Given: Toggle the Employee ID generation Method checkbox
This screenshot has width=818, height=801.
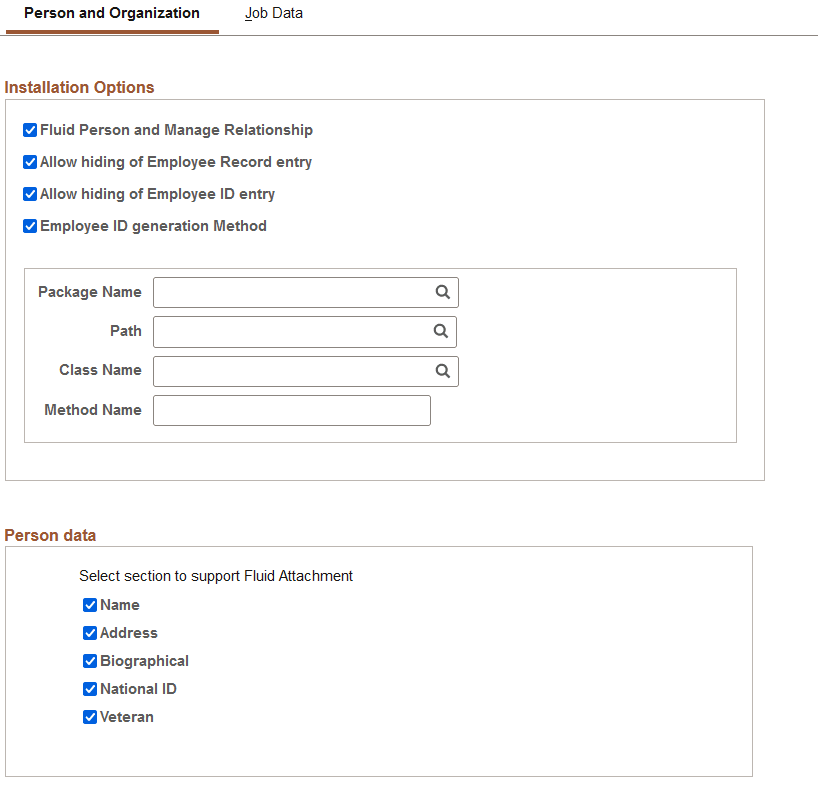Looking at the screenshot, I should (x=29, y=226).
